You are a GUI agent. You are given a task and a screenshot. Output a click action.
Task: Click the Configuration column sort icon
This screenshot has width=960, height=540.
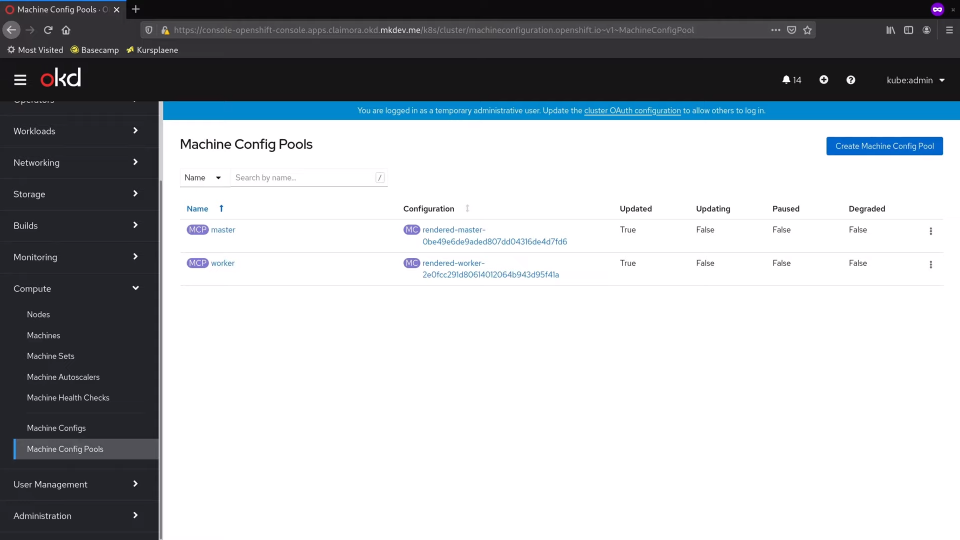click(467, 209)
